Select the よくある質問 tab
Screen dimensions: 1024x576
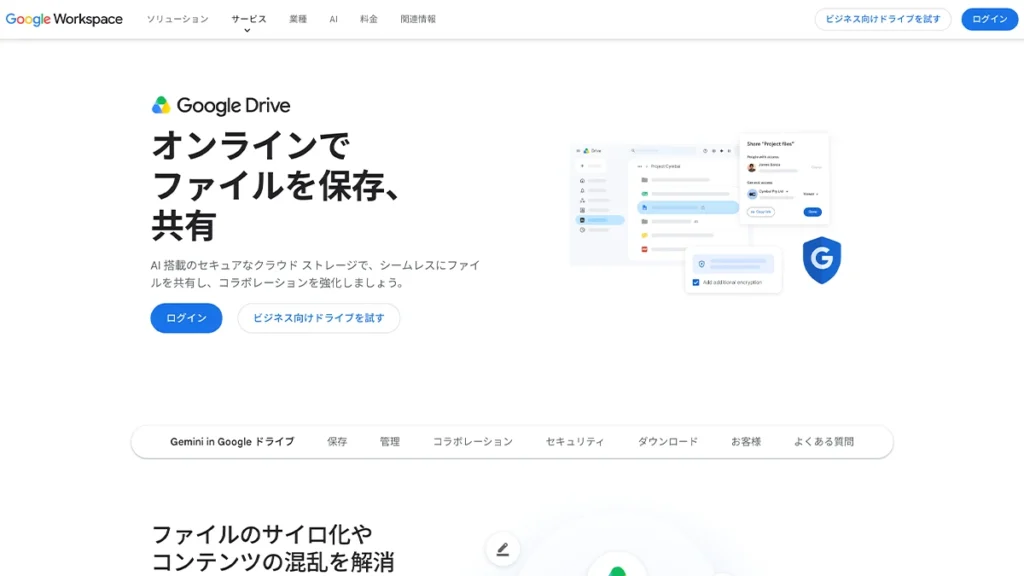click(x=824, y=441)
